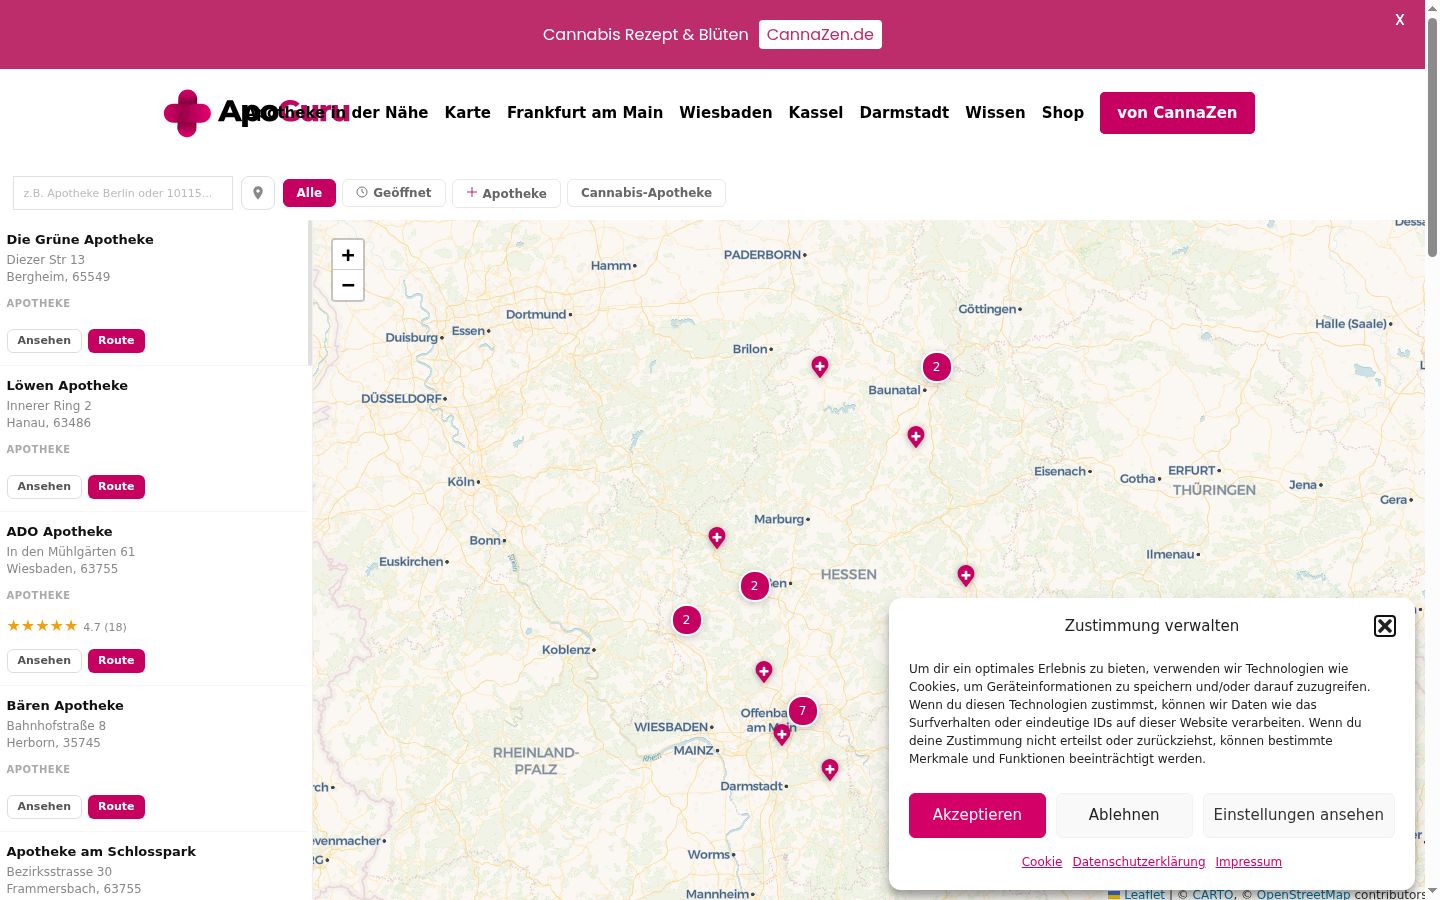Click the pharmacy list scrollbar
The height and width of the screenshot is (900, 1440).
tap(310, 293)
